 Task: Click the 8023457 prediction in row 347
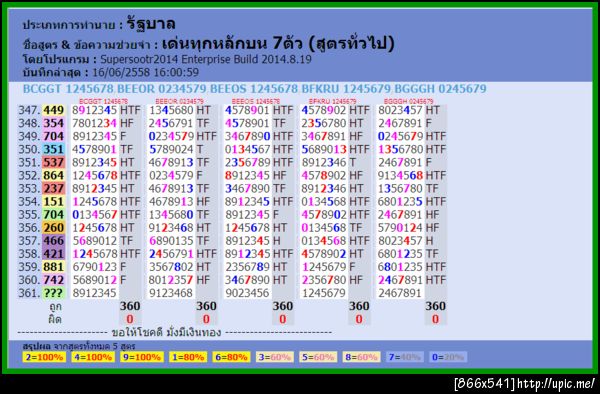click(x=401, y=110)
